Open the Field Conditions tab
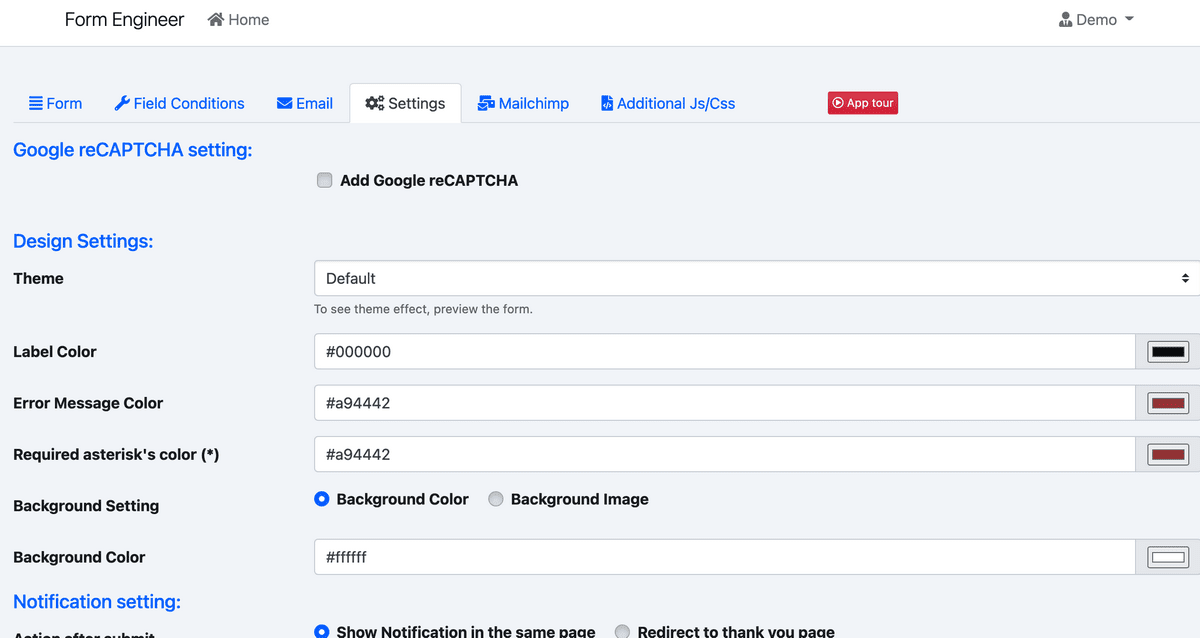The width and height of the screenshot is (1200, 638). pyautogui.click(x=188, y=103)
